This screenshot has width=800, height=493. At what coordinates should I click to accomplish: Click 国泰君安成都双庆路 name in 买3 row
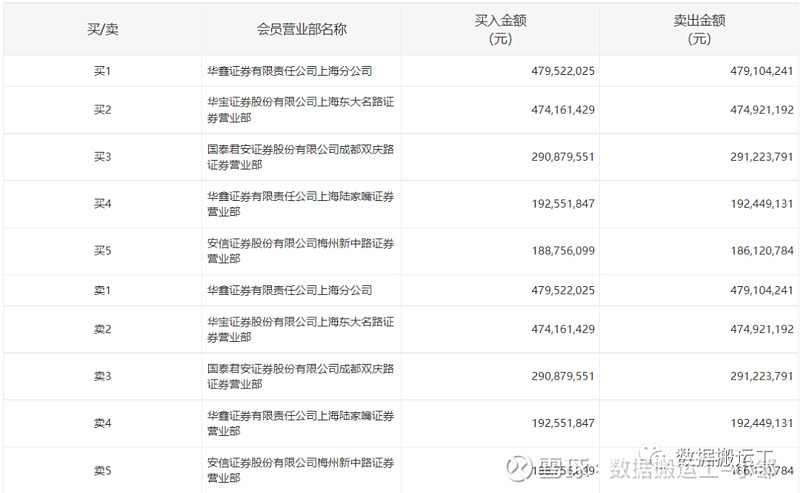(301, 157)
